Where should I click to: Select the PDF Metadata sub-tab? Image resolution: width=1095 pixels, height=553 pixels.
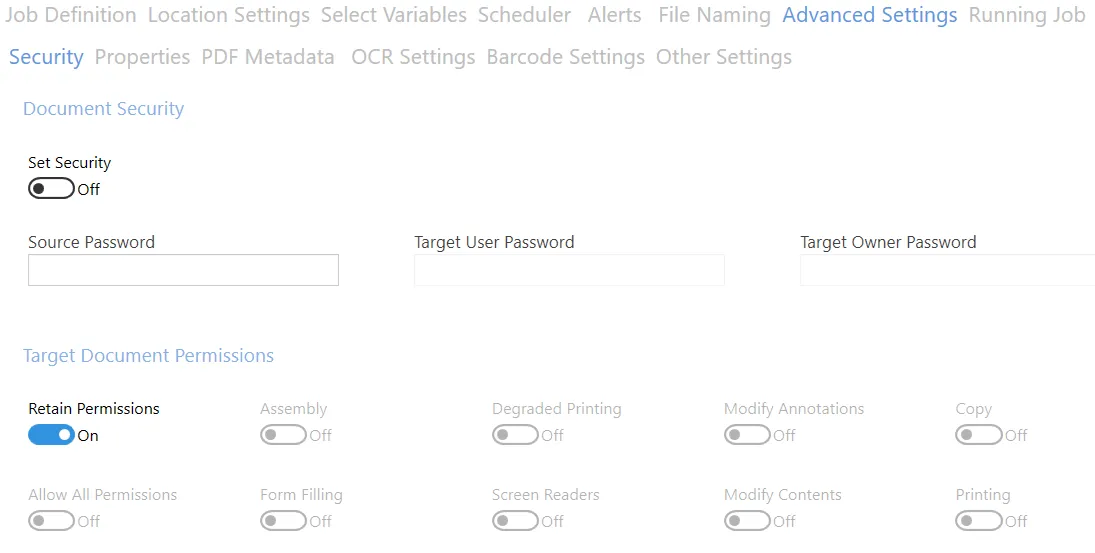(268, 57)
